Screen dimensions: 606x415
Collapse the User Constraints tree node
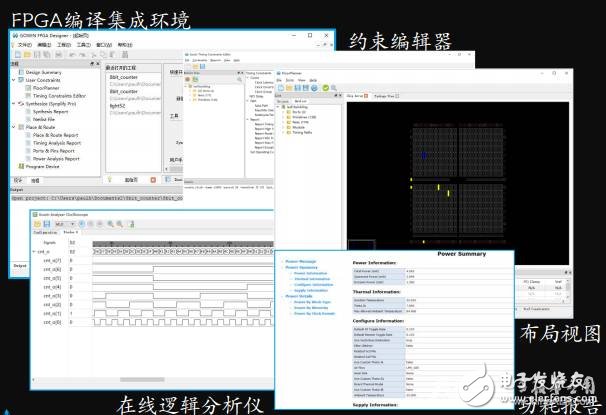[12, 79]
